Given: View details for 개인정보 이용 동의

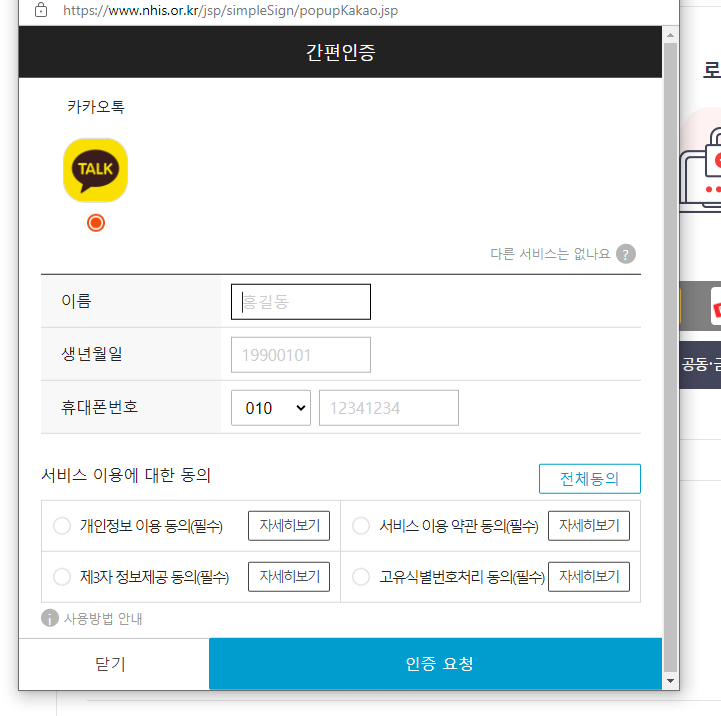Looking at the screenshot, I should pos(289,526).
